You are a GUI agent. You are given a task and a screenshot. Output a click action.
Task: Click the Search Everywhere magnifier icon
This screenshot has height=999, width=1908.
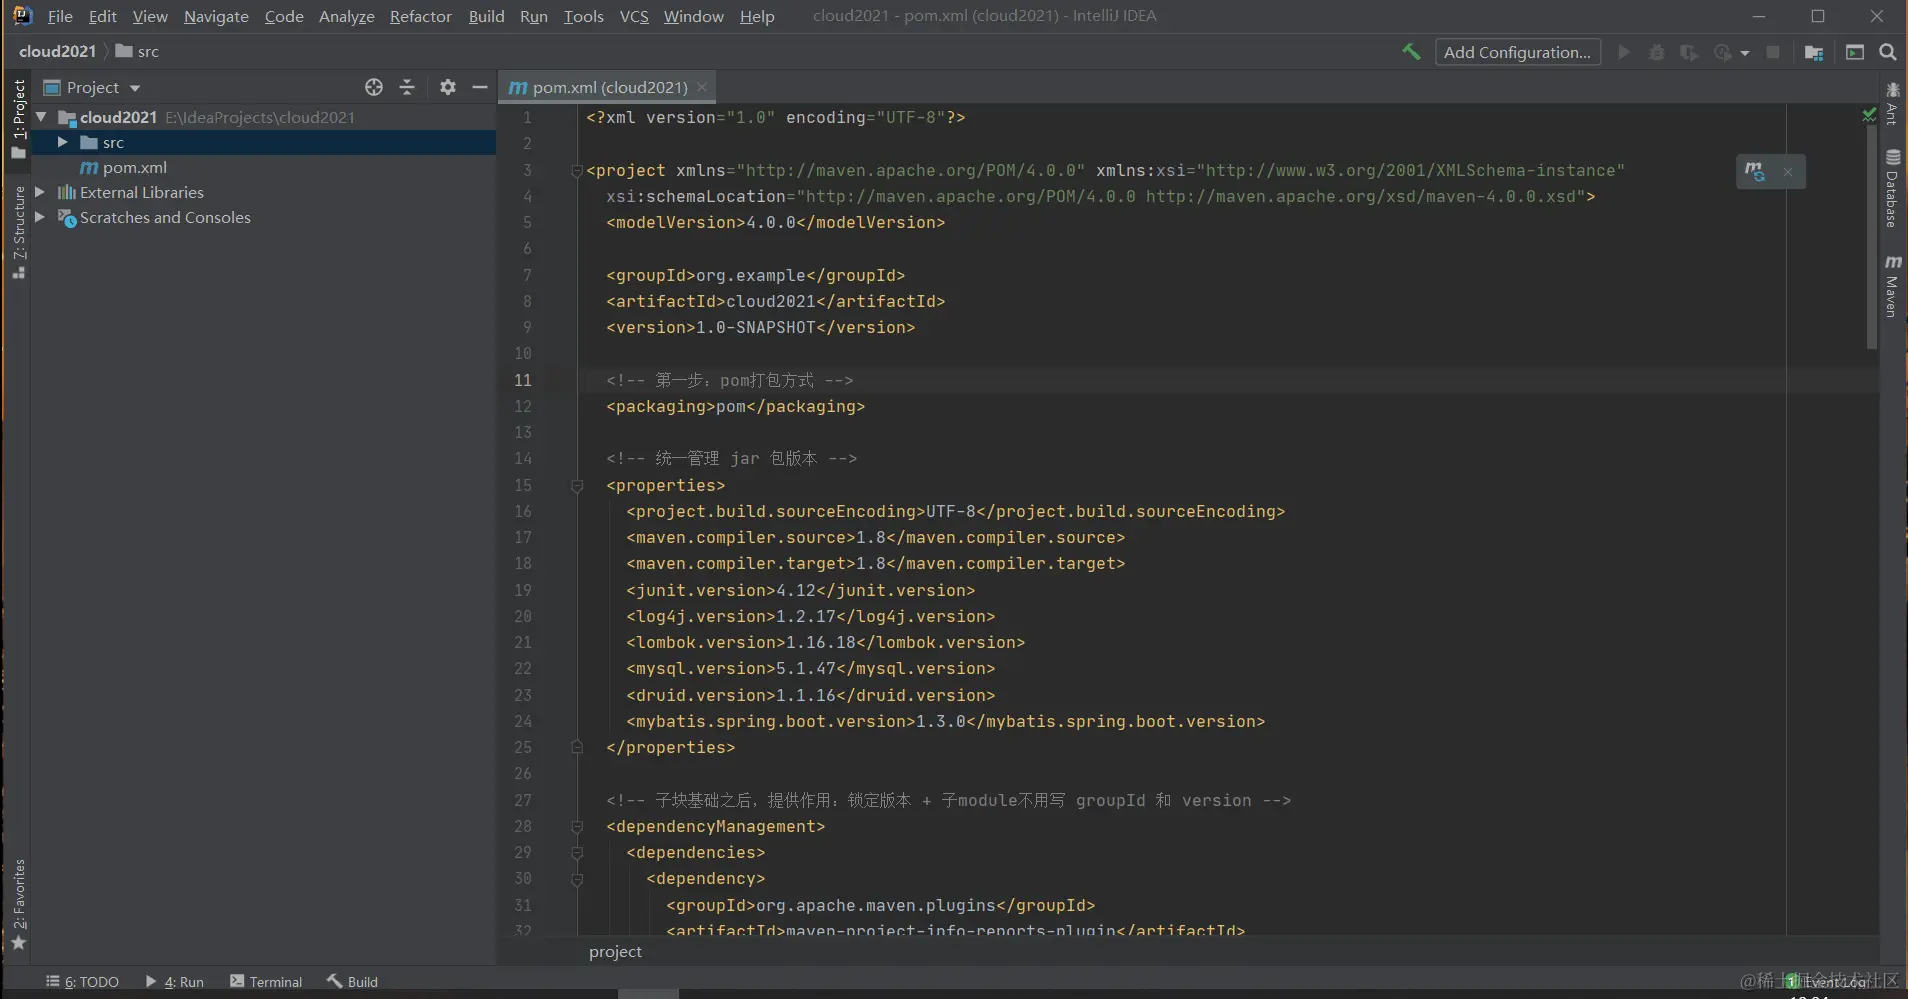point(1887,52)
